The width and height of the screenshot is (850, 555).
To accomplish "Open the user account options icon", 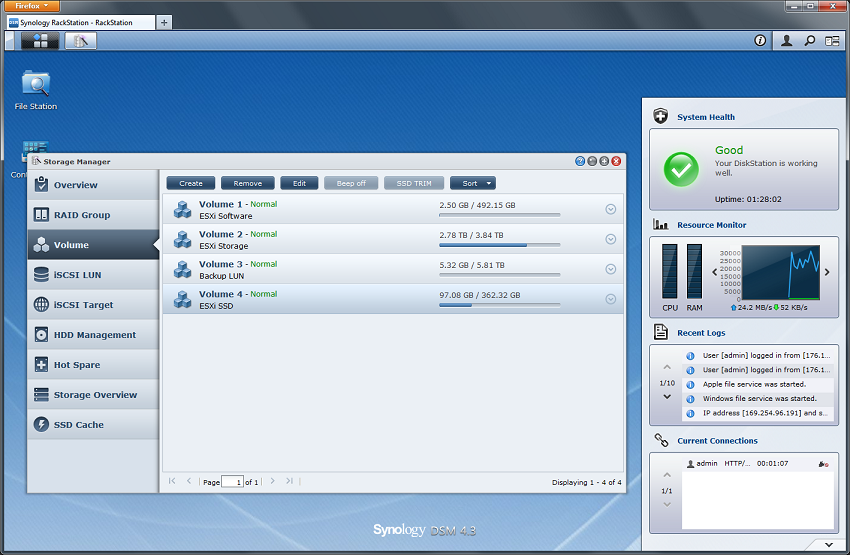I will click(x=786, y=41).
